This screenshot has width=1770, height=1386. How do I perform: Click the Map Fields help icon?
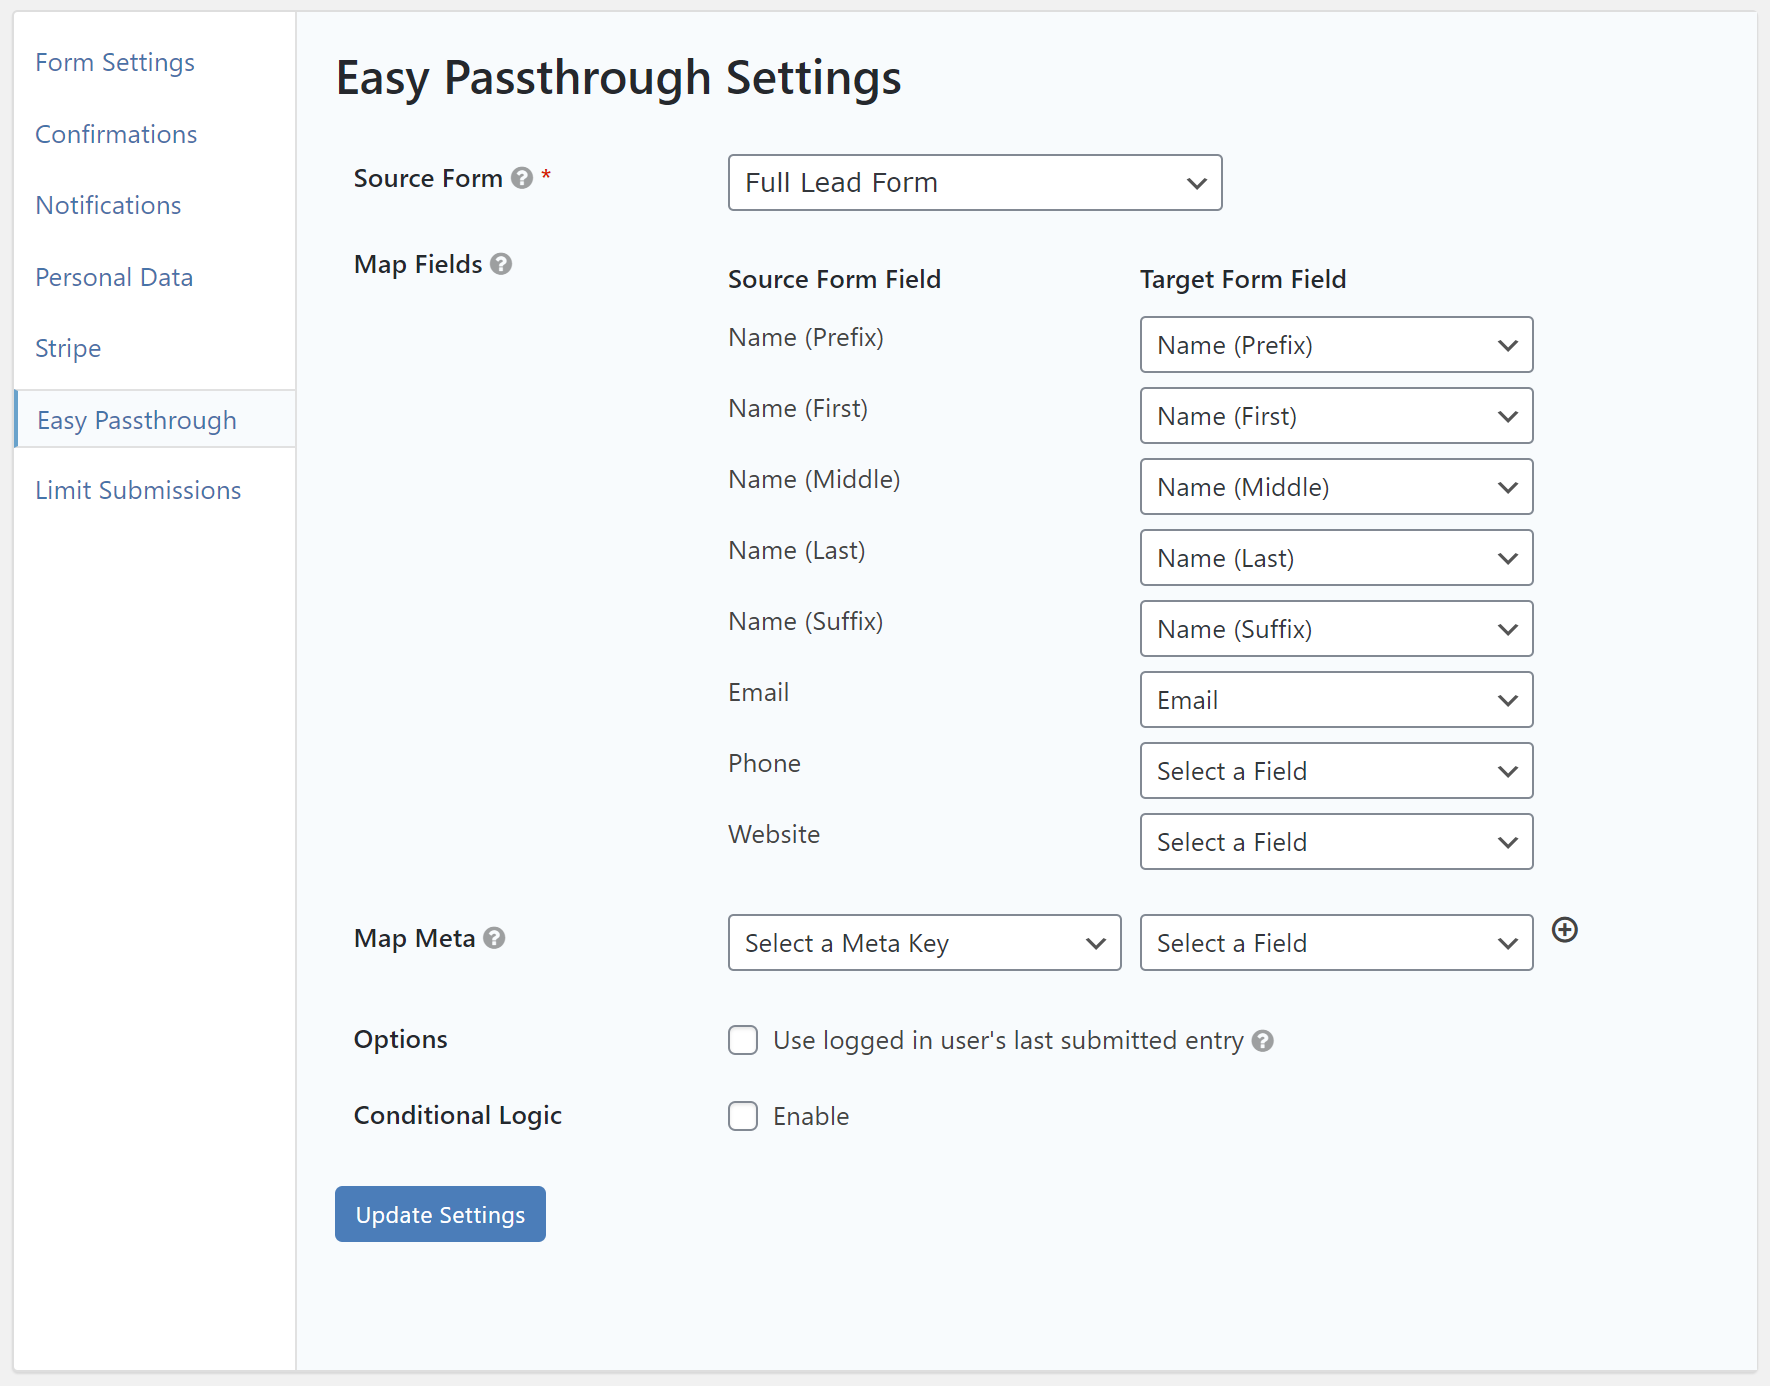pyautogui.click(x=501, y=264)
